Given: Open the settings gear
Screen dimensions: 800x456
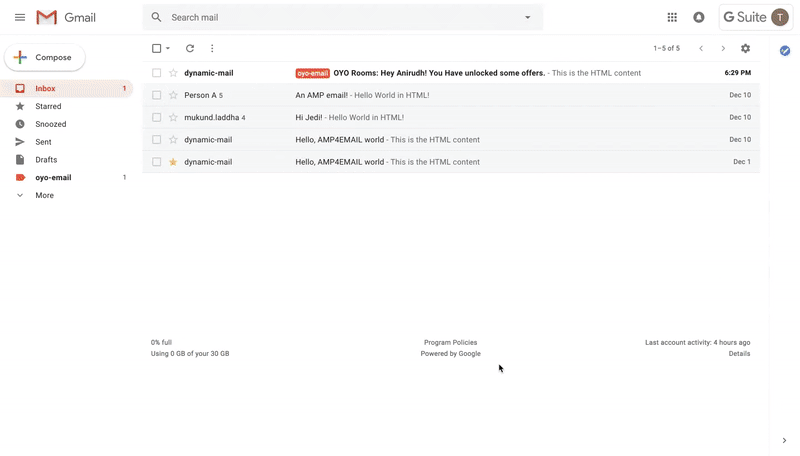Looking at the screenshot, I should pyautogui.click(x=745, y=48).
